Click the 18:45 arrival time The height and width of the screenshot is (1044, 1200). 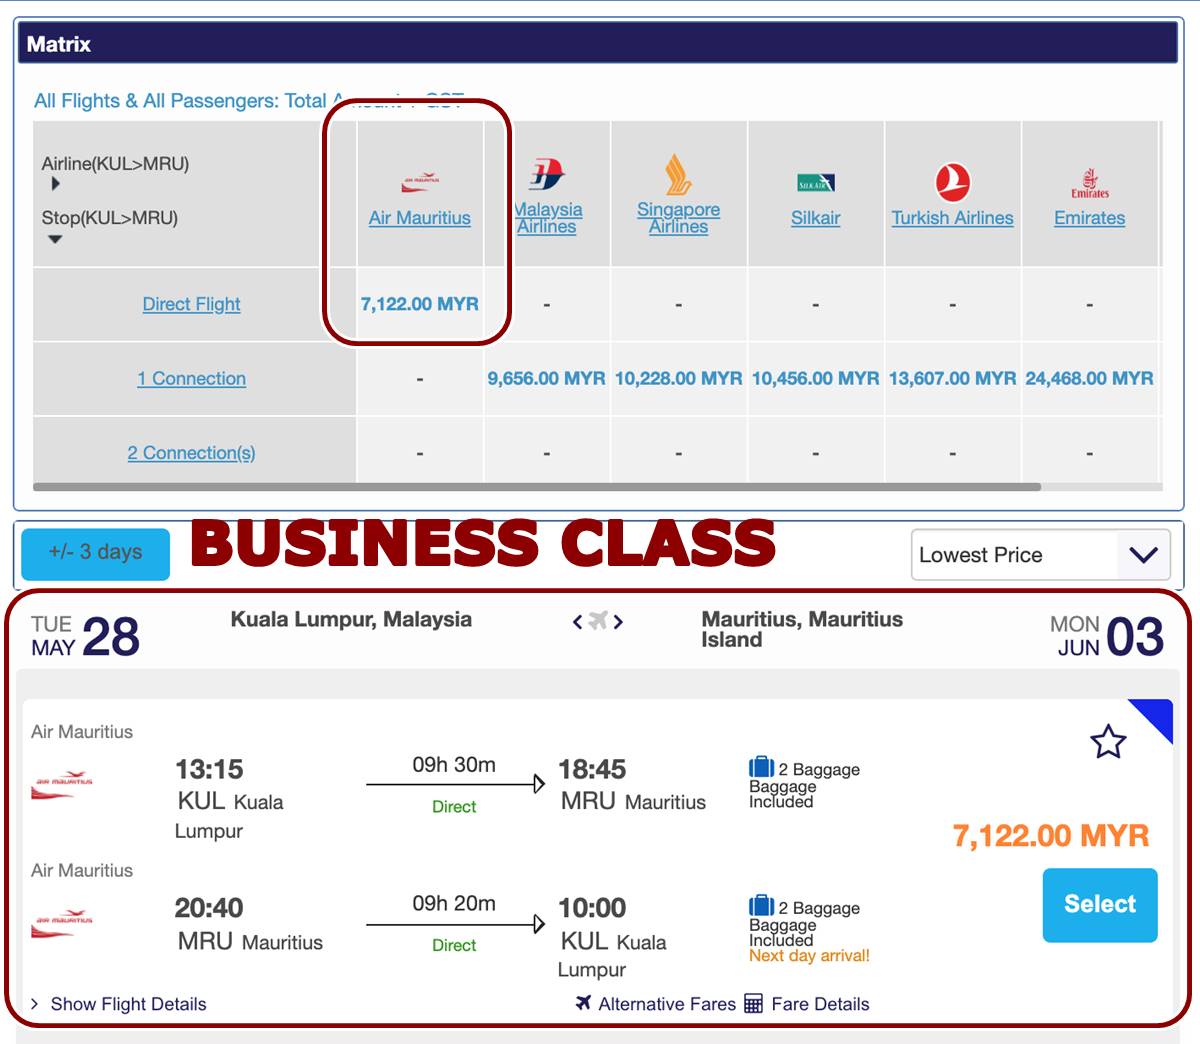pyautogui.click(x=592, y=769)
